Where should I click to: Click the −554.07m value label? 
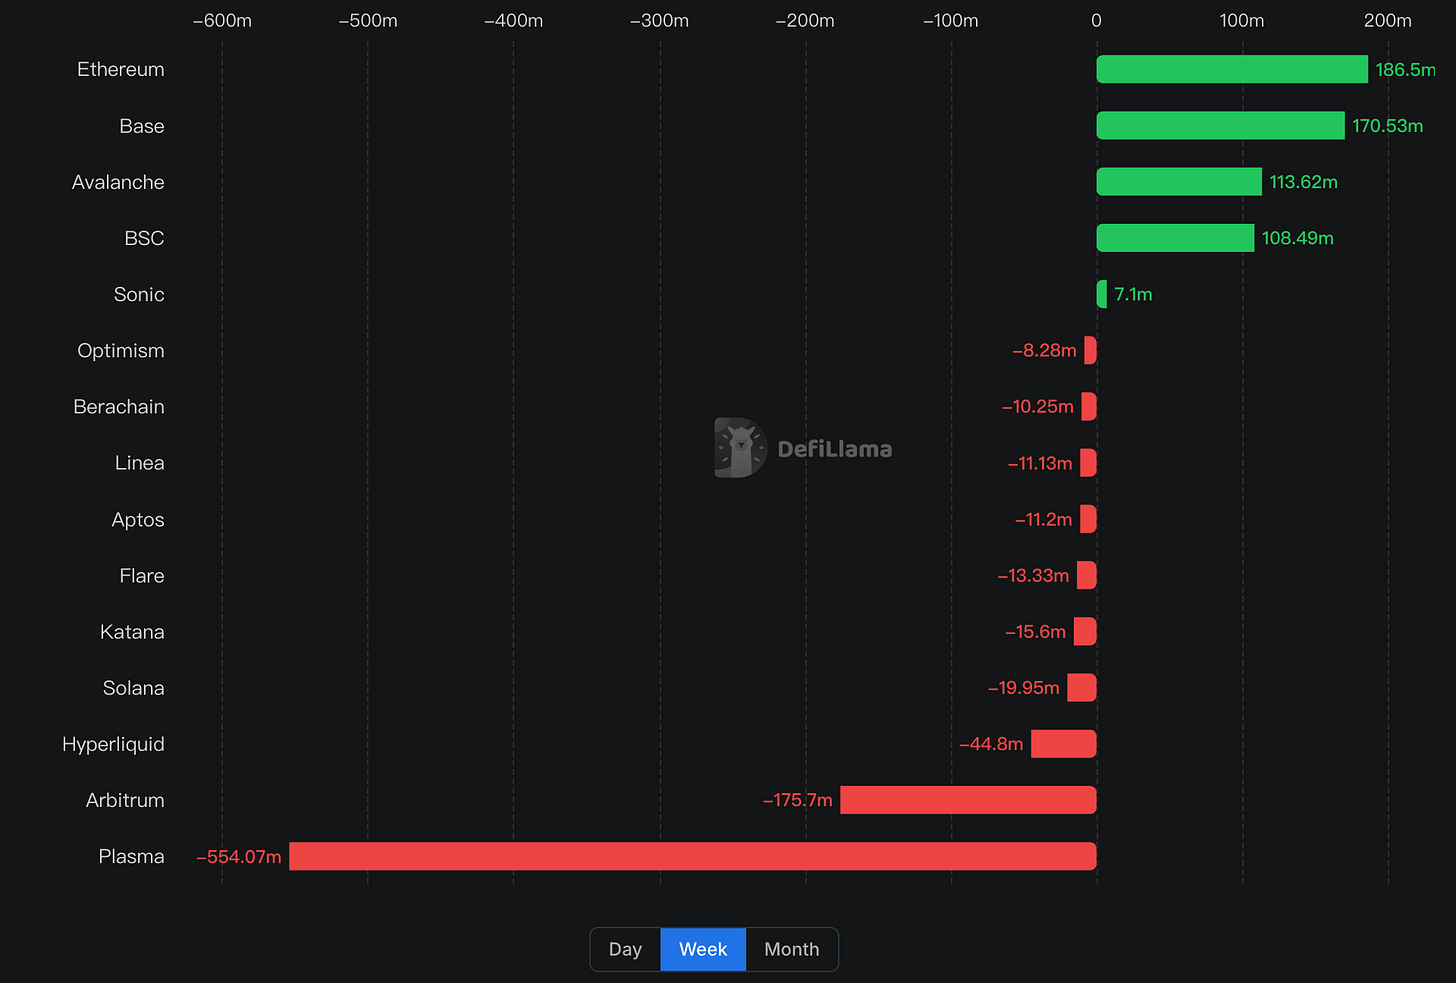click(x=239, y=856)
